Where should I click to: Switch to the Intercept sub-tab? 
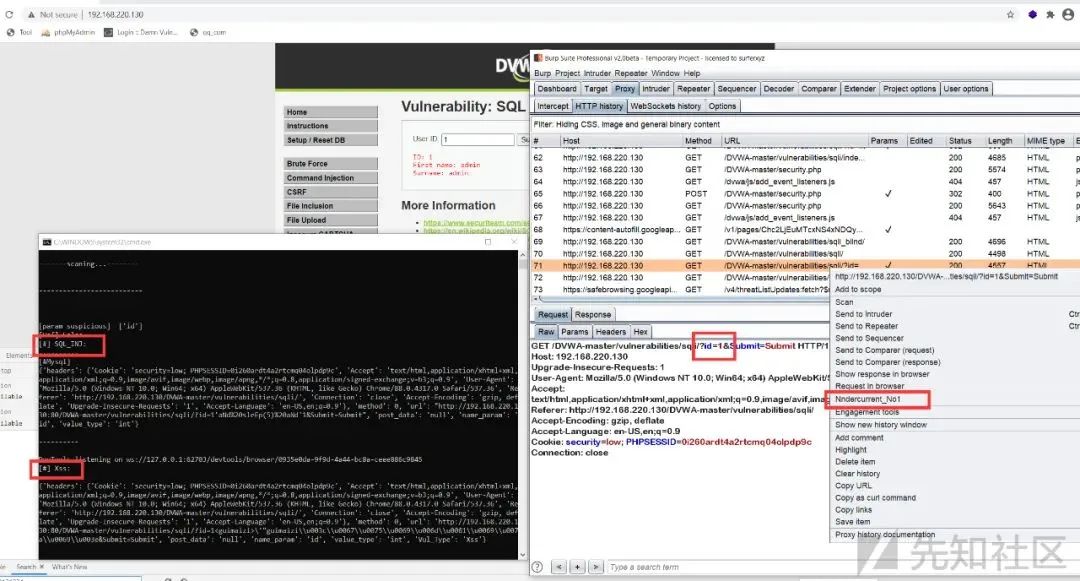[x=553, y=106]
